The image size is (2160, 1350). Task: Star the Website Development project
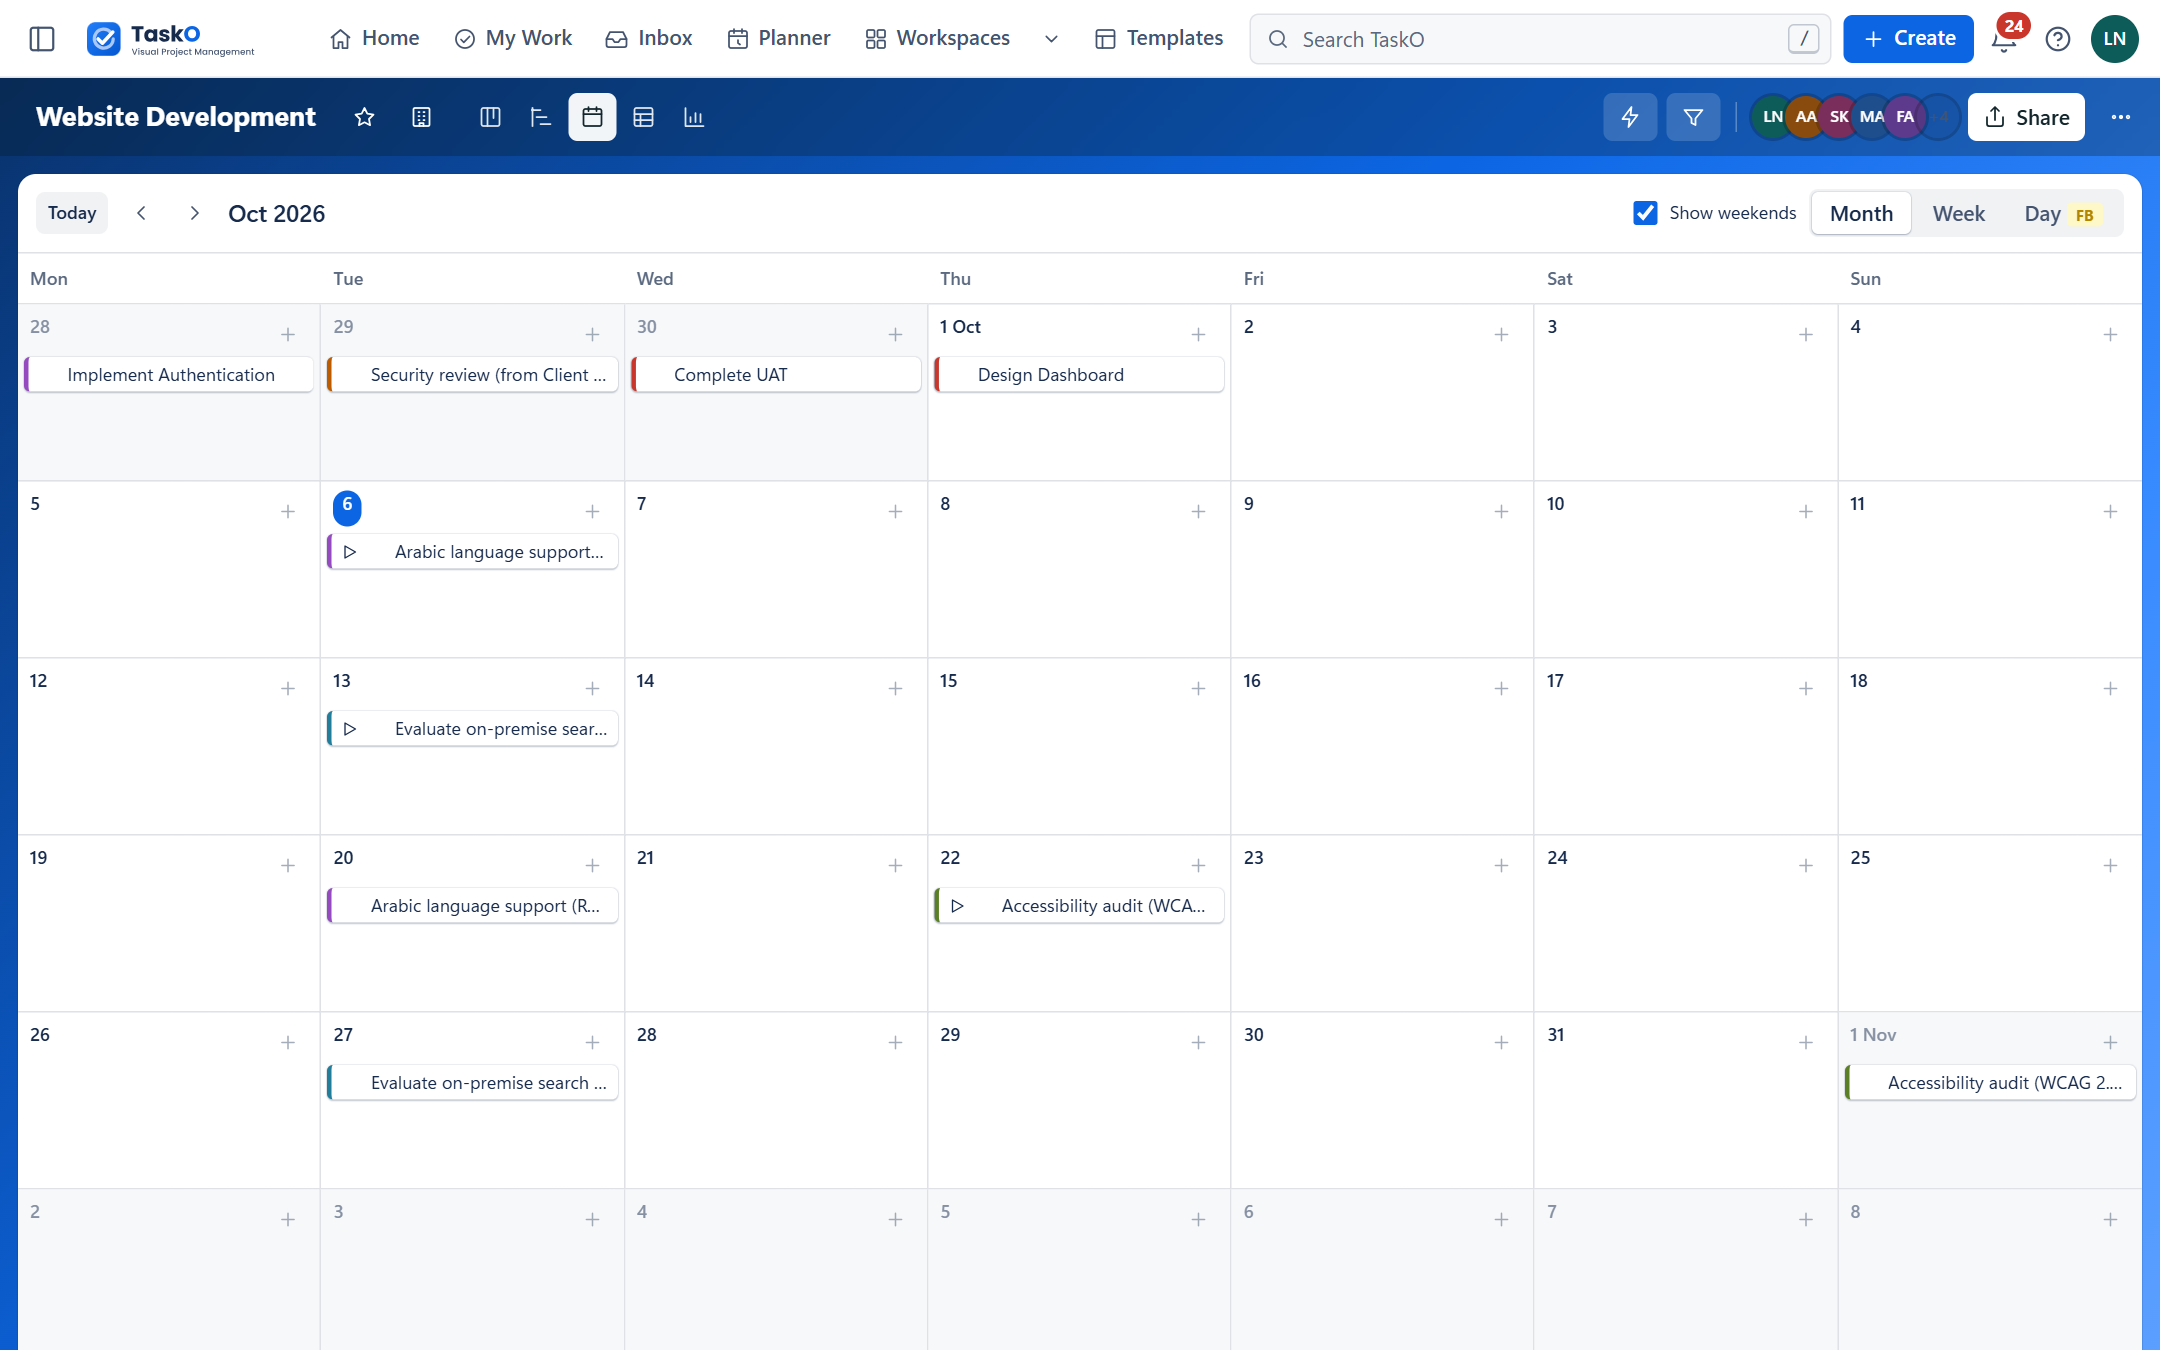pos(364,117)
